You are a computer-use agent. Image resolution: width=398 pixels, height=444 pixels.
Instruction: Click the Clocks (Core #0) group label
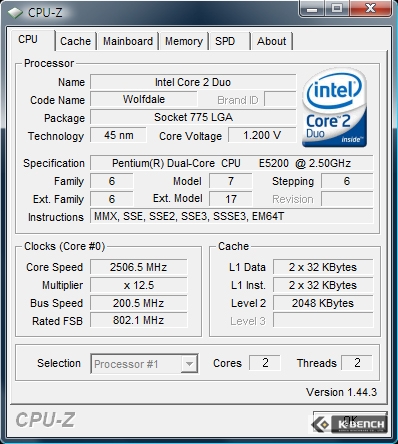pyautogui.click(x=65, y=246)
